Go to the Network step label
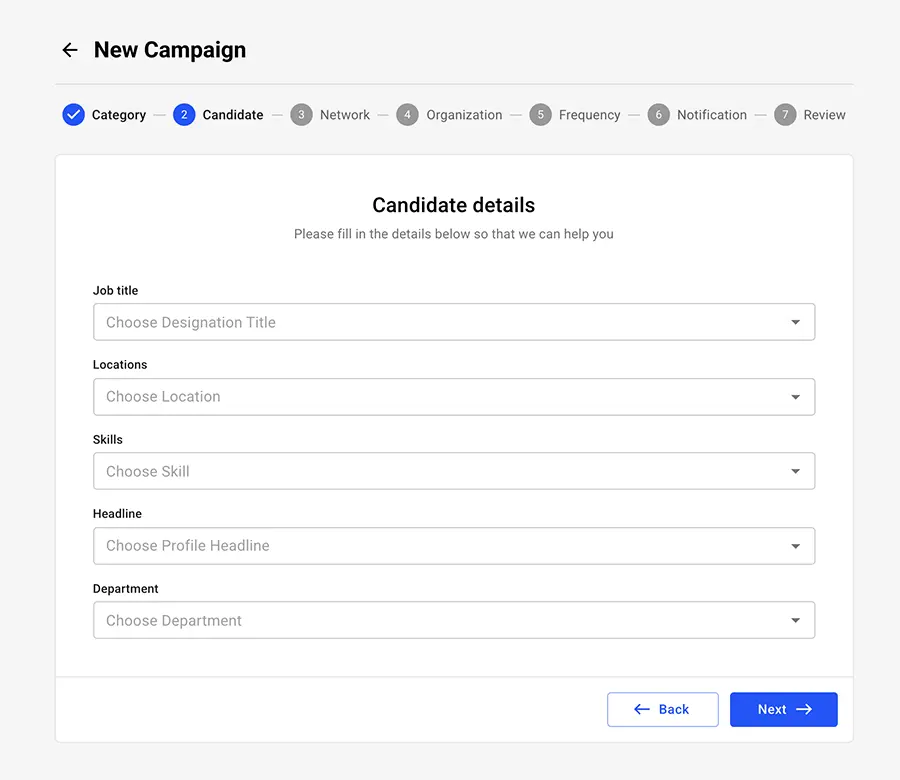The width and height of the screenshot is (900, 780). 345,115
